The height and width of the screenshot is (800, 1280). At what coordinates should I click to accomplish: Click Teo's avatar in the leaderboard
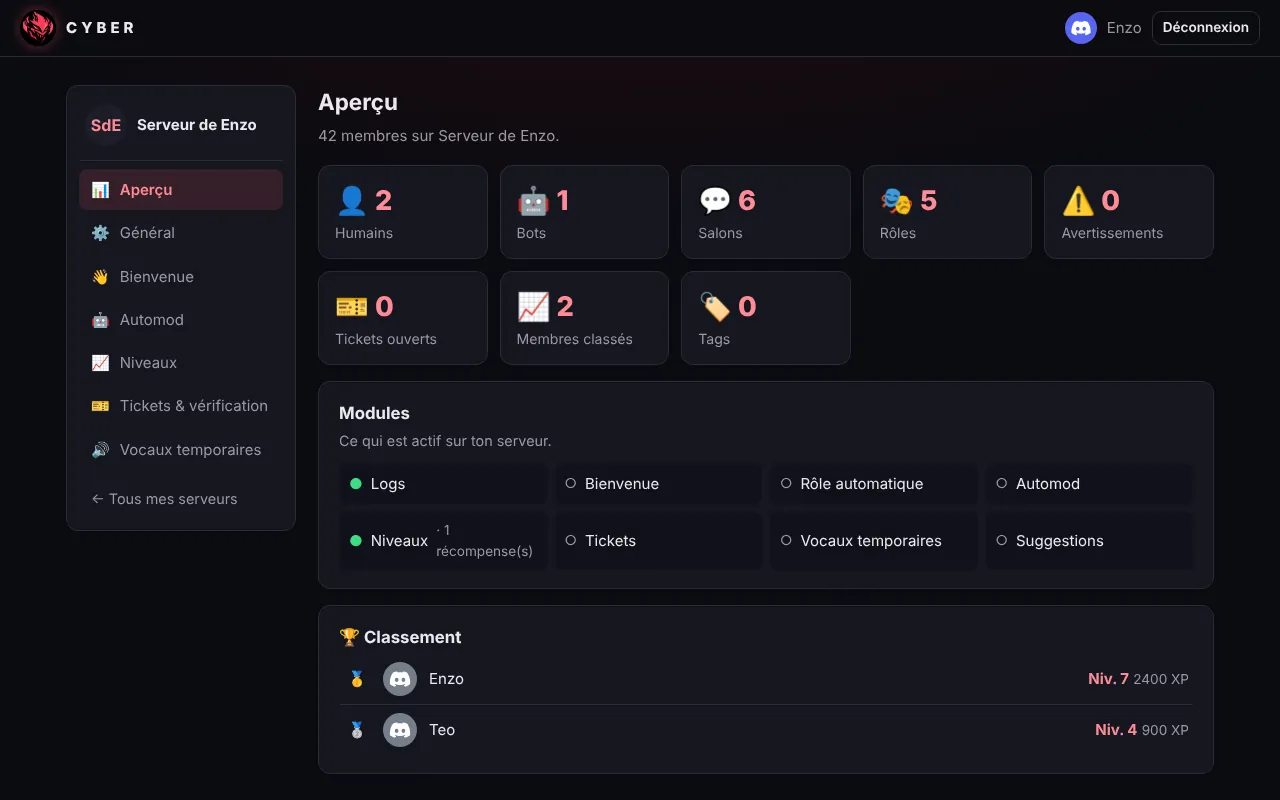(x=400, y=730)
